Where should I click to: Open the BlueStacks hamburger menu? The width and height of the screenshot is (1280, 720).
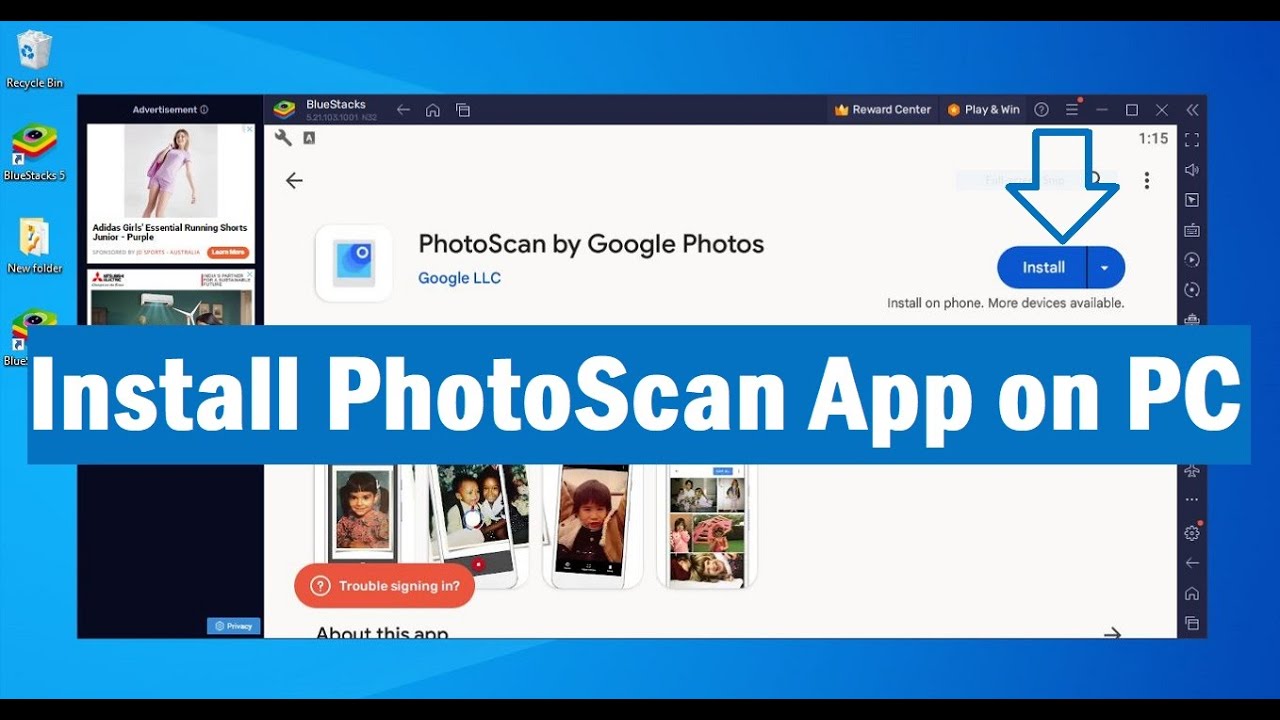coord(1072,110)
